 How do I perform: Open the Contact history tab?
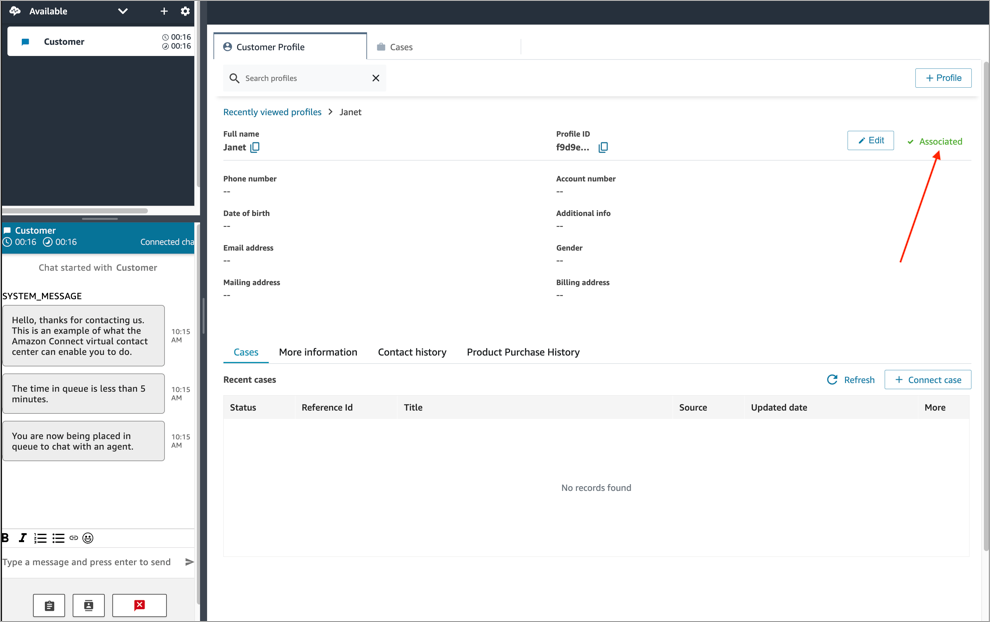click(x=412, y=351)
